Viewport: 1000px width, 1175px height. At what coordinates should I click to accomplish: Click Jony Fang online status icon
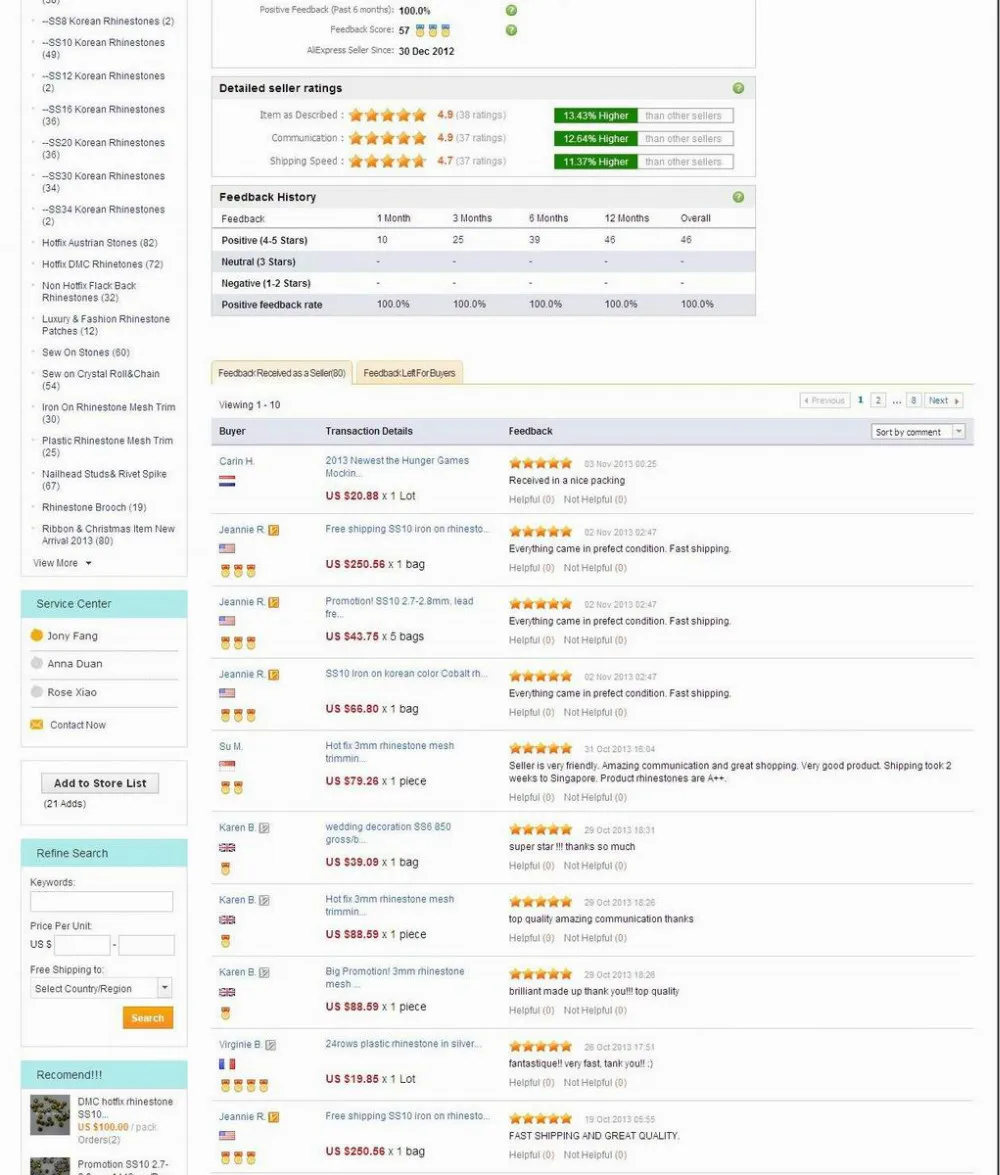tap(37, 635)
